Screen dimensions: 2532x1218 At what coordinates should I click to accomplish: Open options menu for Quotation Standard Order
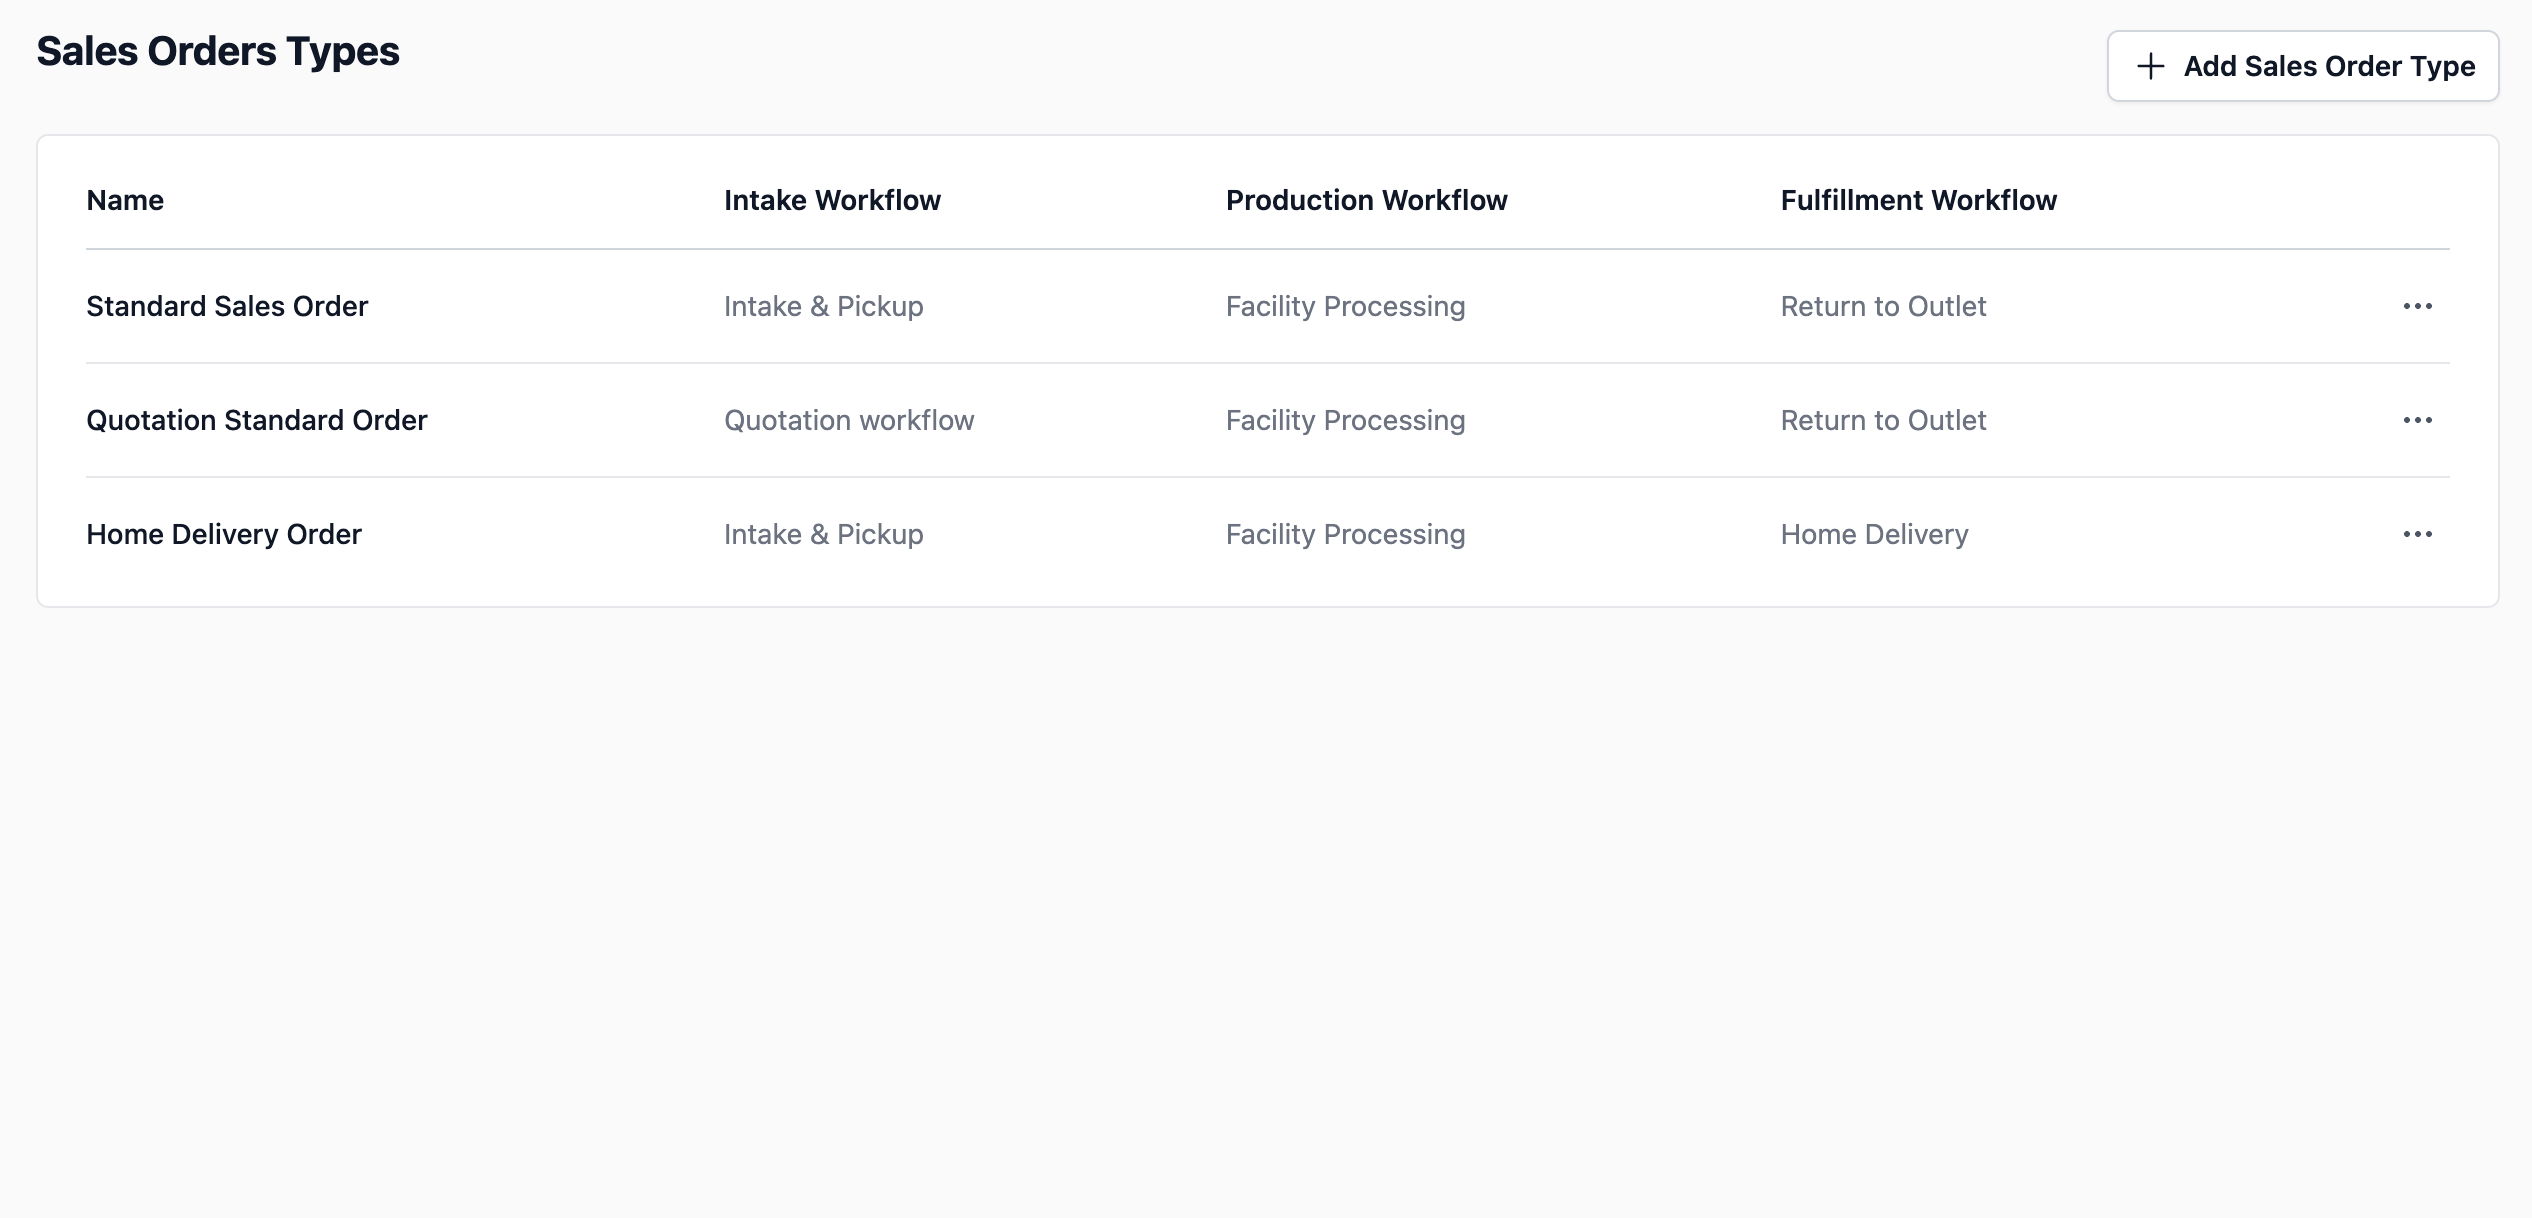2417,420
